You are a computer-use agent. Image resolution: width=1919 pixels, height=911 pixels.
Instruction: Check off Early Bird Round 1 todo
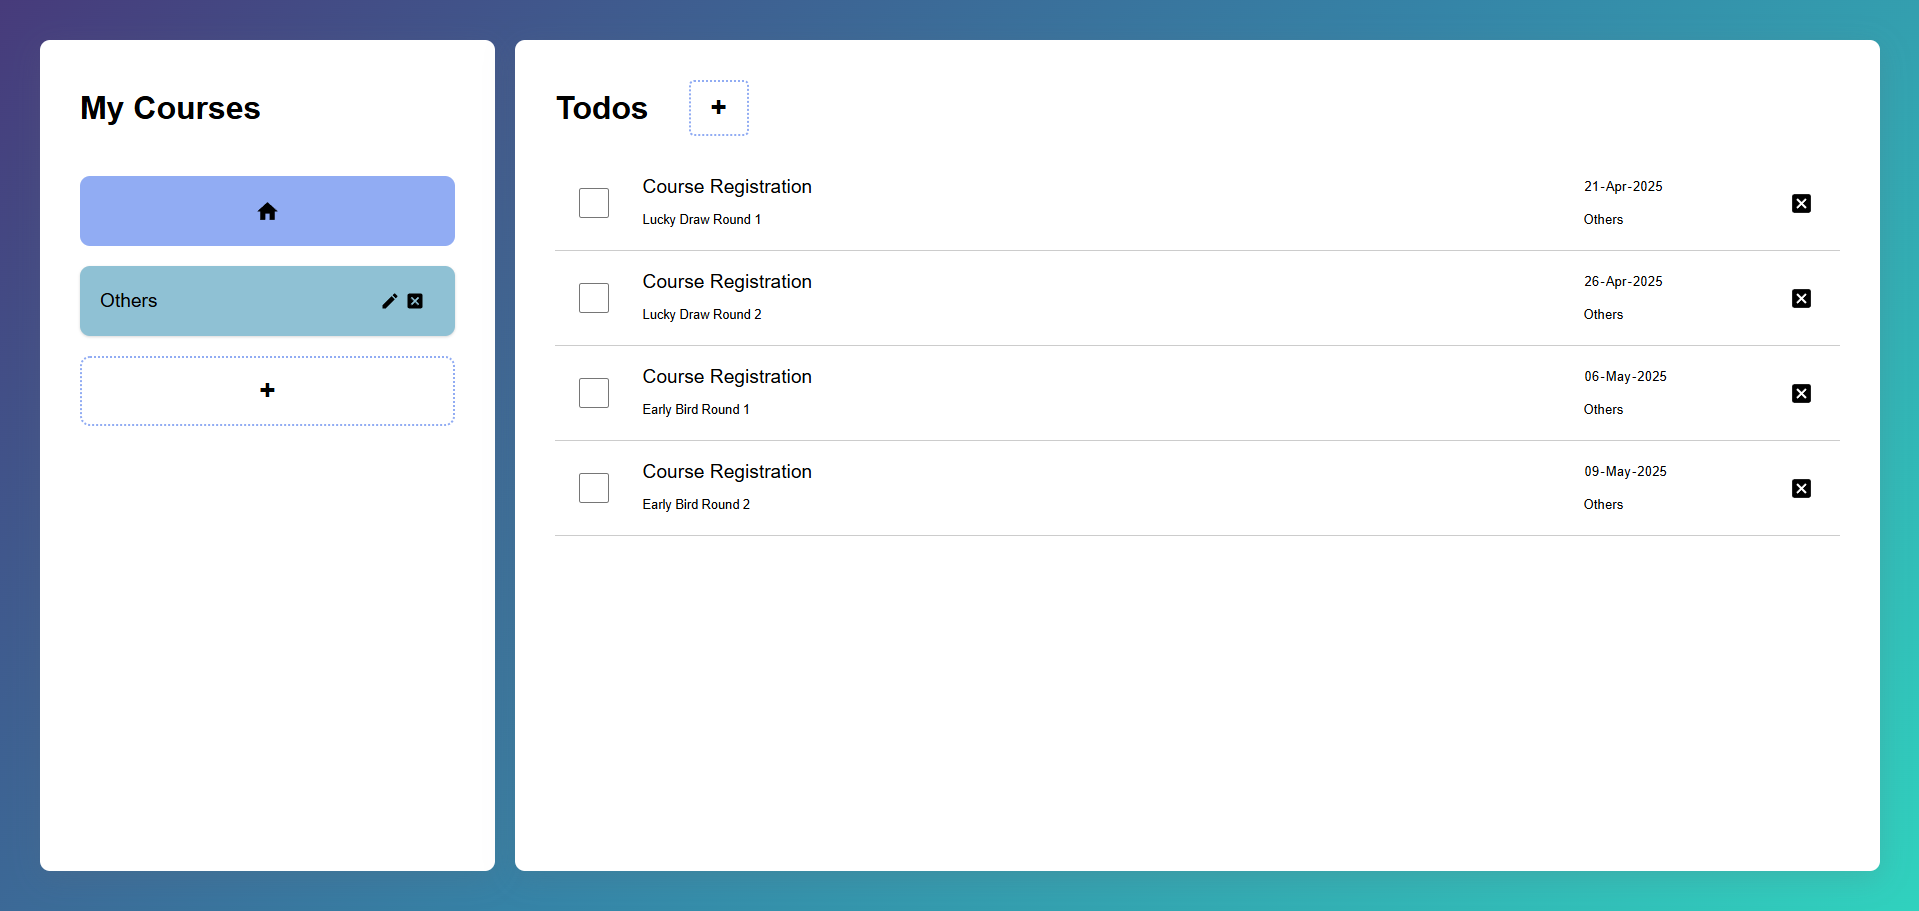(x=594, y=393)
